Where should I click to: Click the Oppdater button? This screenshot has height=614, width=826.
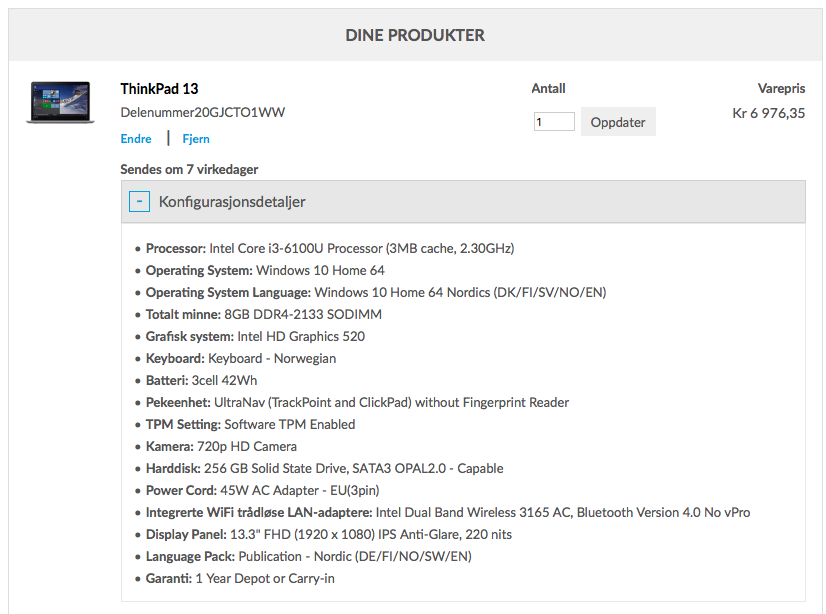(x=618, y=122)
